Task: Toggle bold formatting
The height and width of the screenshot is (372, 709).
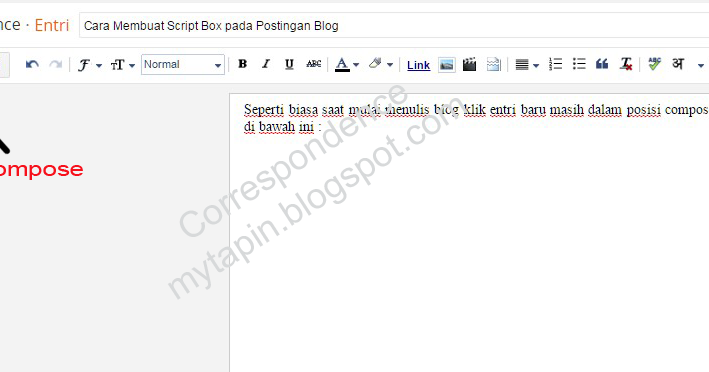Action: click(x=242, y=64)
